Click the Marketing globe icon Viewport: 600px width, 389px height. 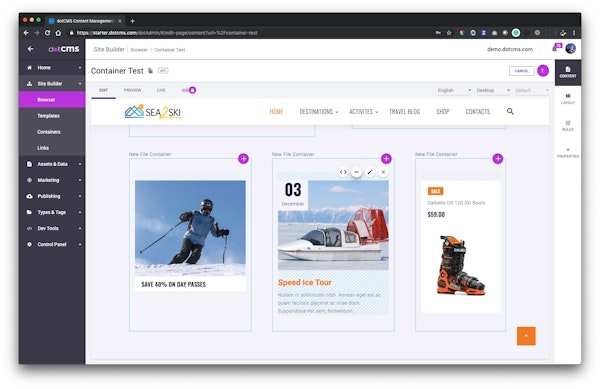(29, 180)
